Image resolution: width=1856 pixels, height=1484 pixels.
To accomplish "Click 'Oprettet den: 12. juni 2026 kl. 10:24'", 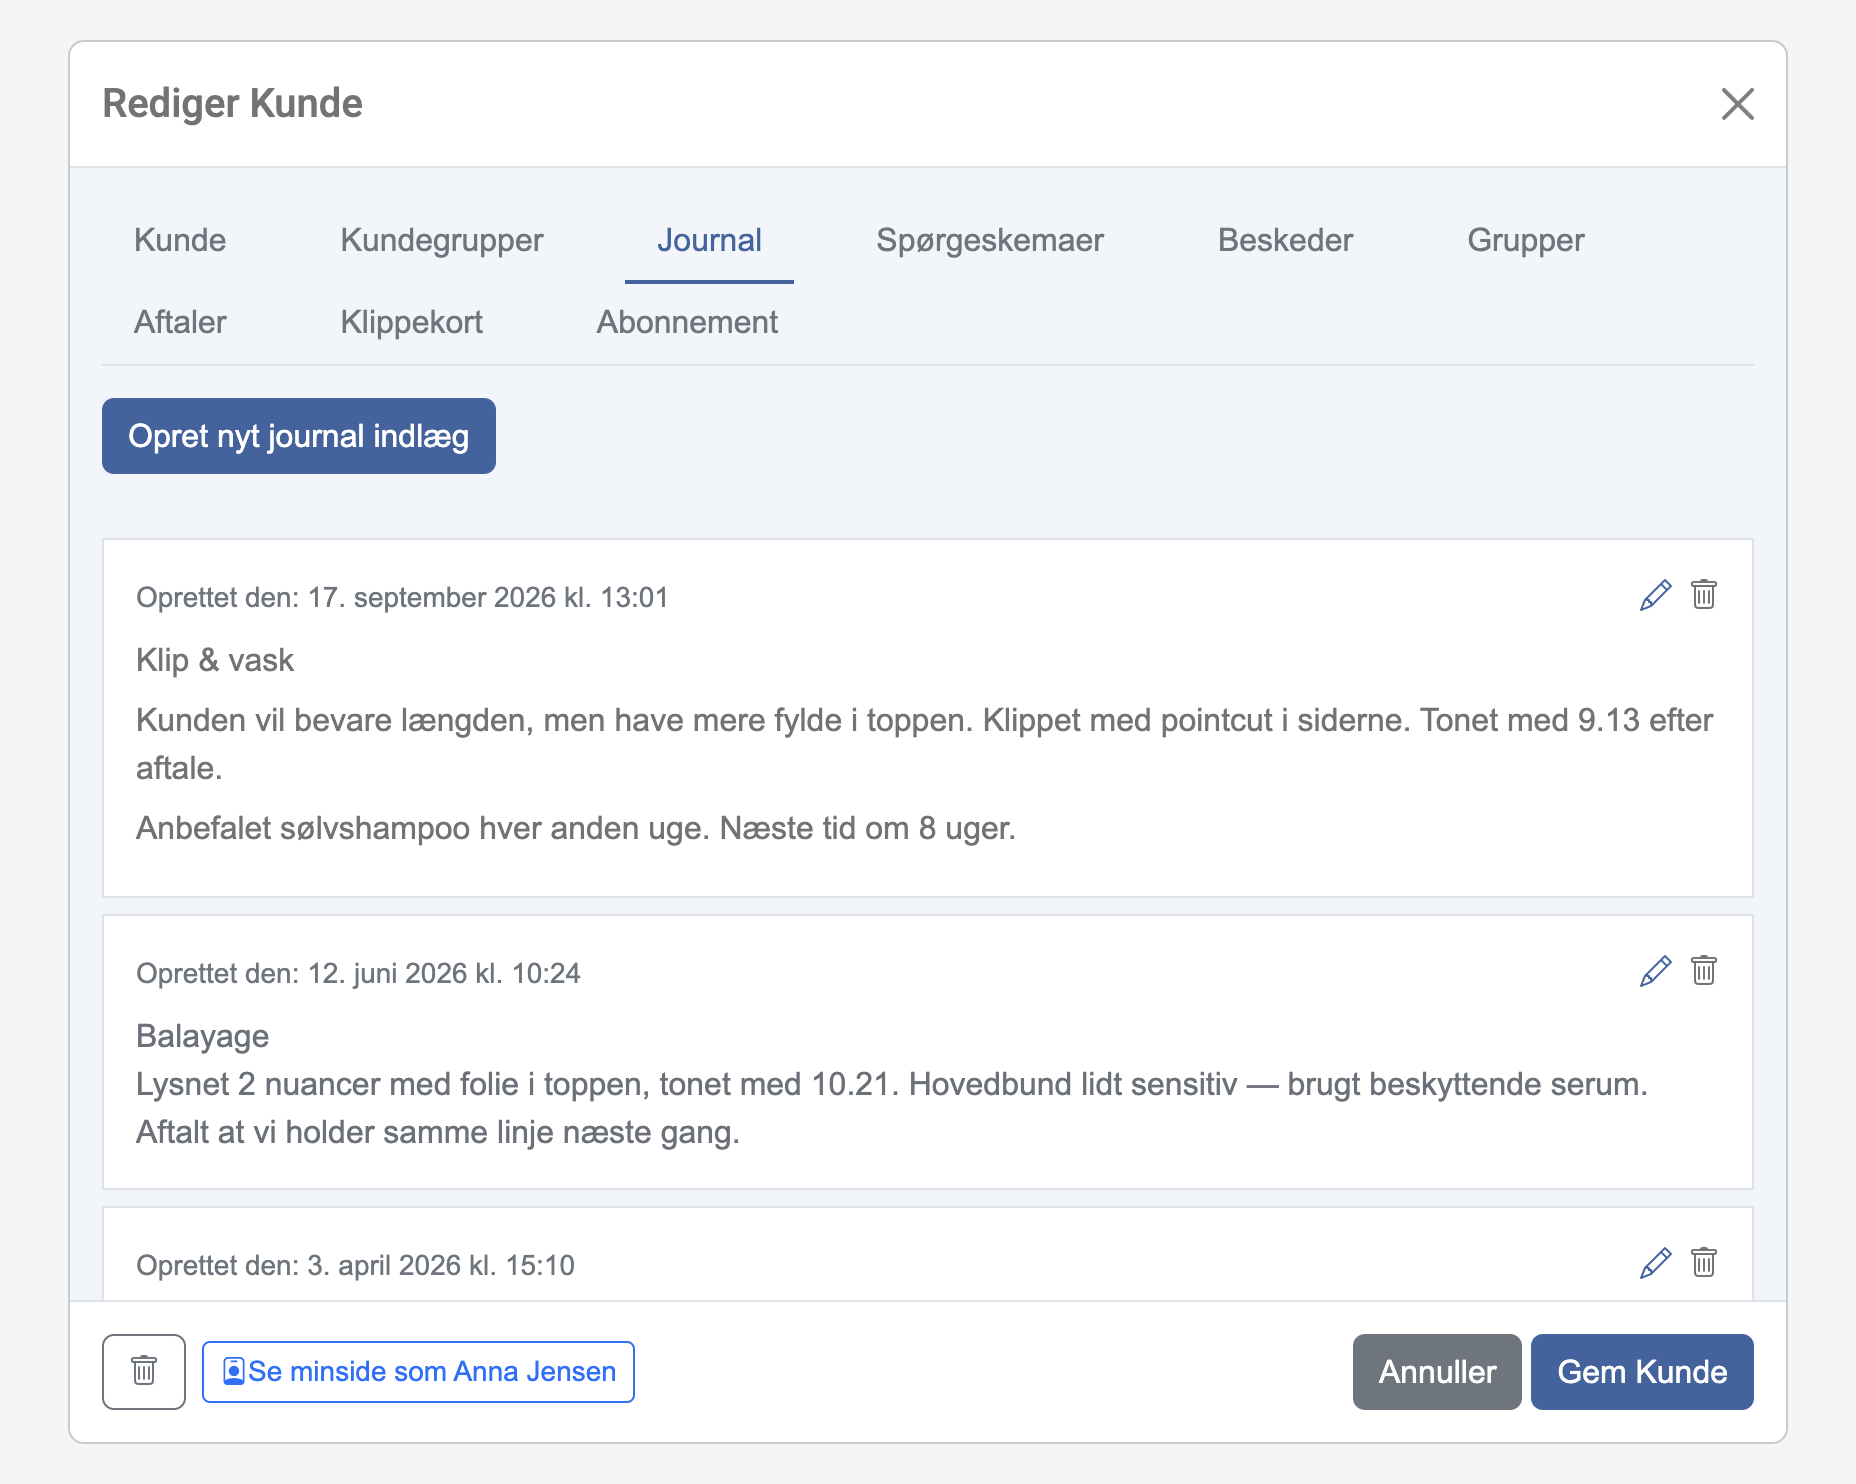I will 358,974.
